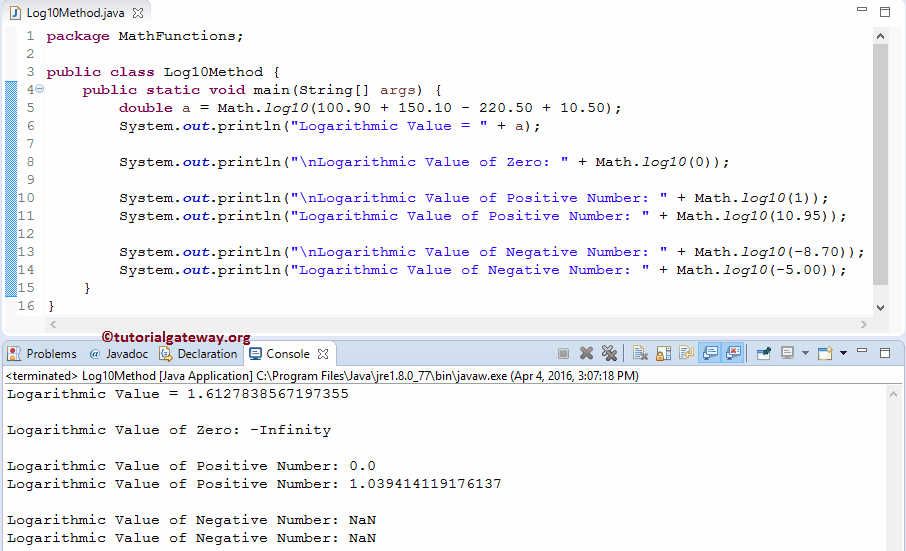Viewport: 906px width, 551px height.
Task: Maximize the editor area
Action: tap(885, 12)
